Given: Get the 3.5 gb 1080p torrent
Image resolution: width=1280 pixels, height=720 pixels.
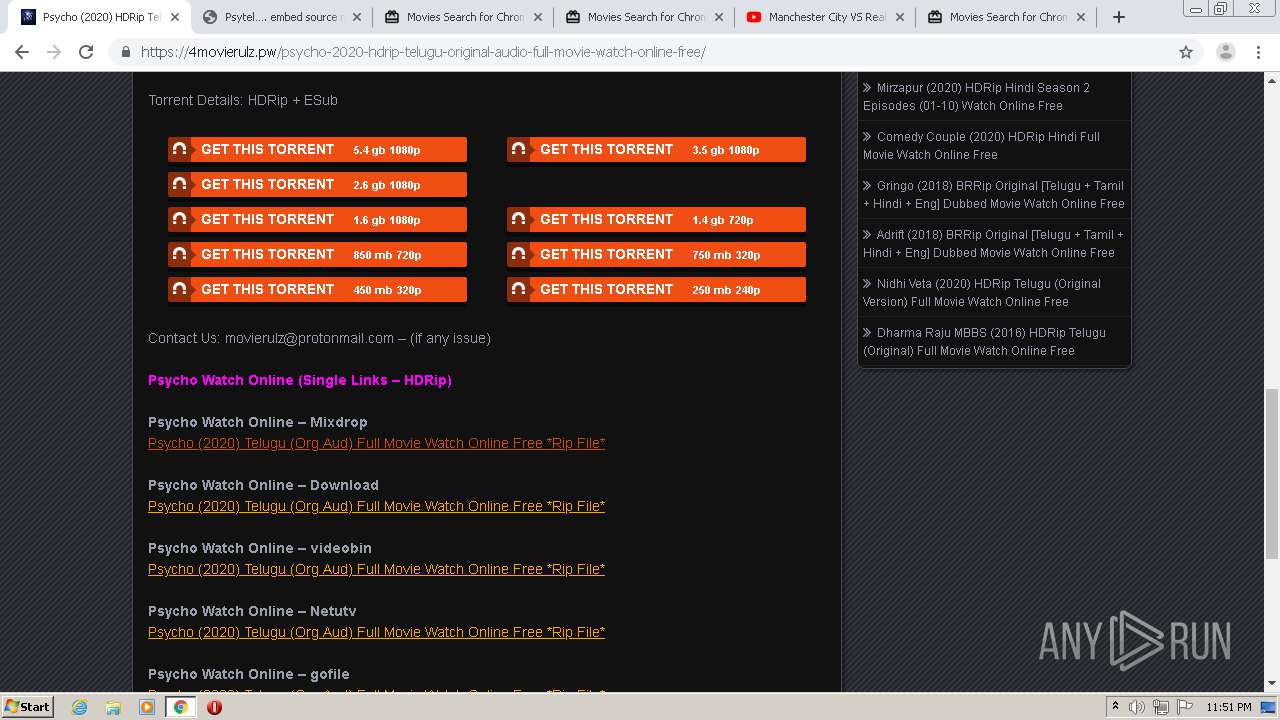Looking at the screenshot, I should pos(656,150).
